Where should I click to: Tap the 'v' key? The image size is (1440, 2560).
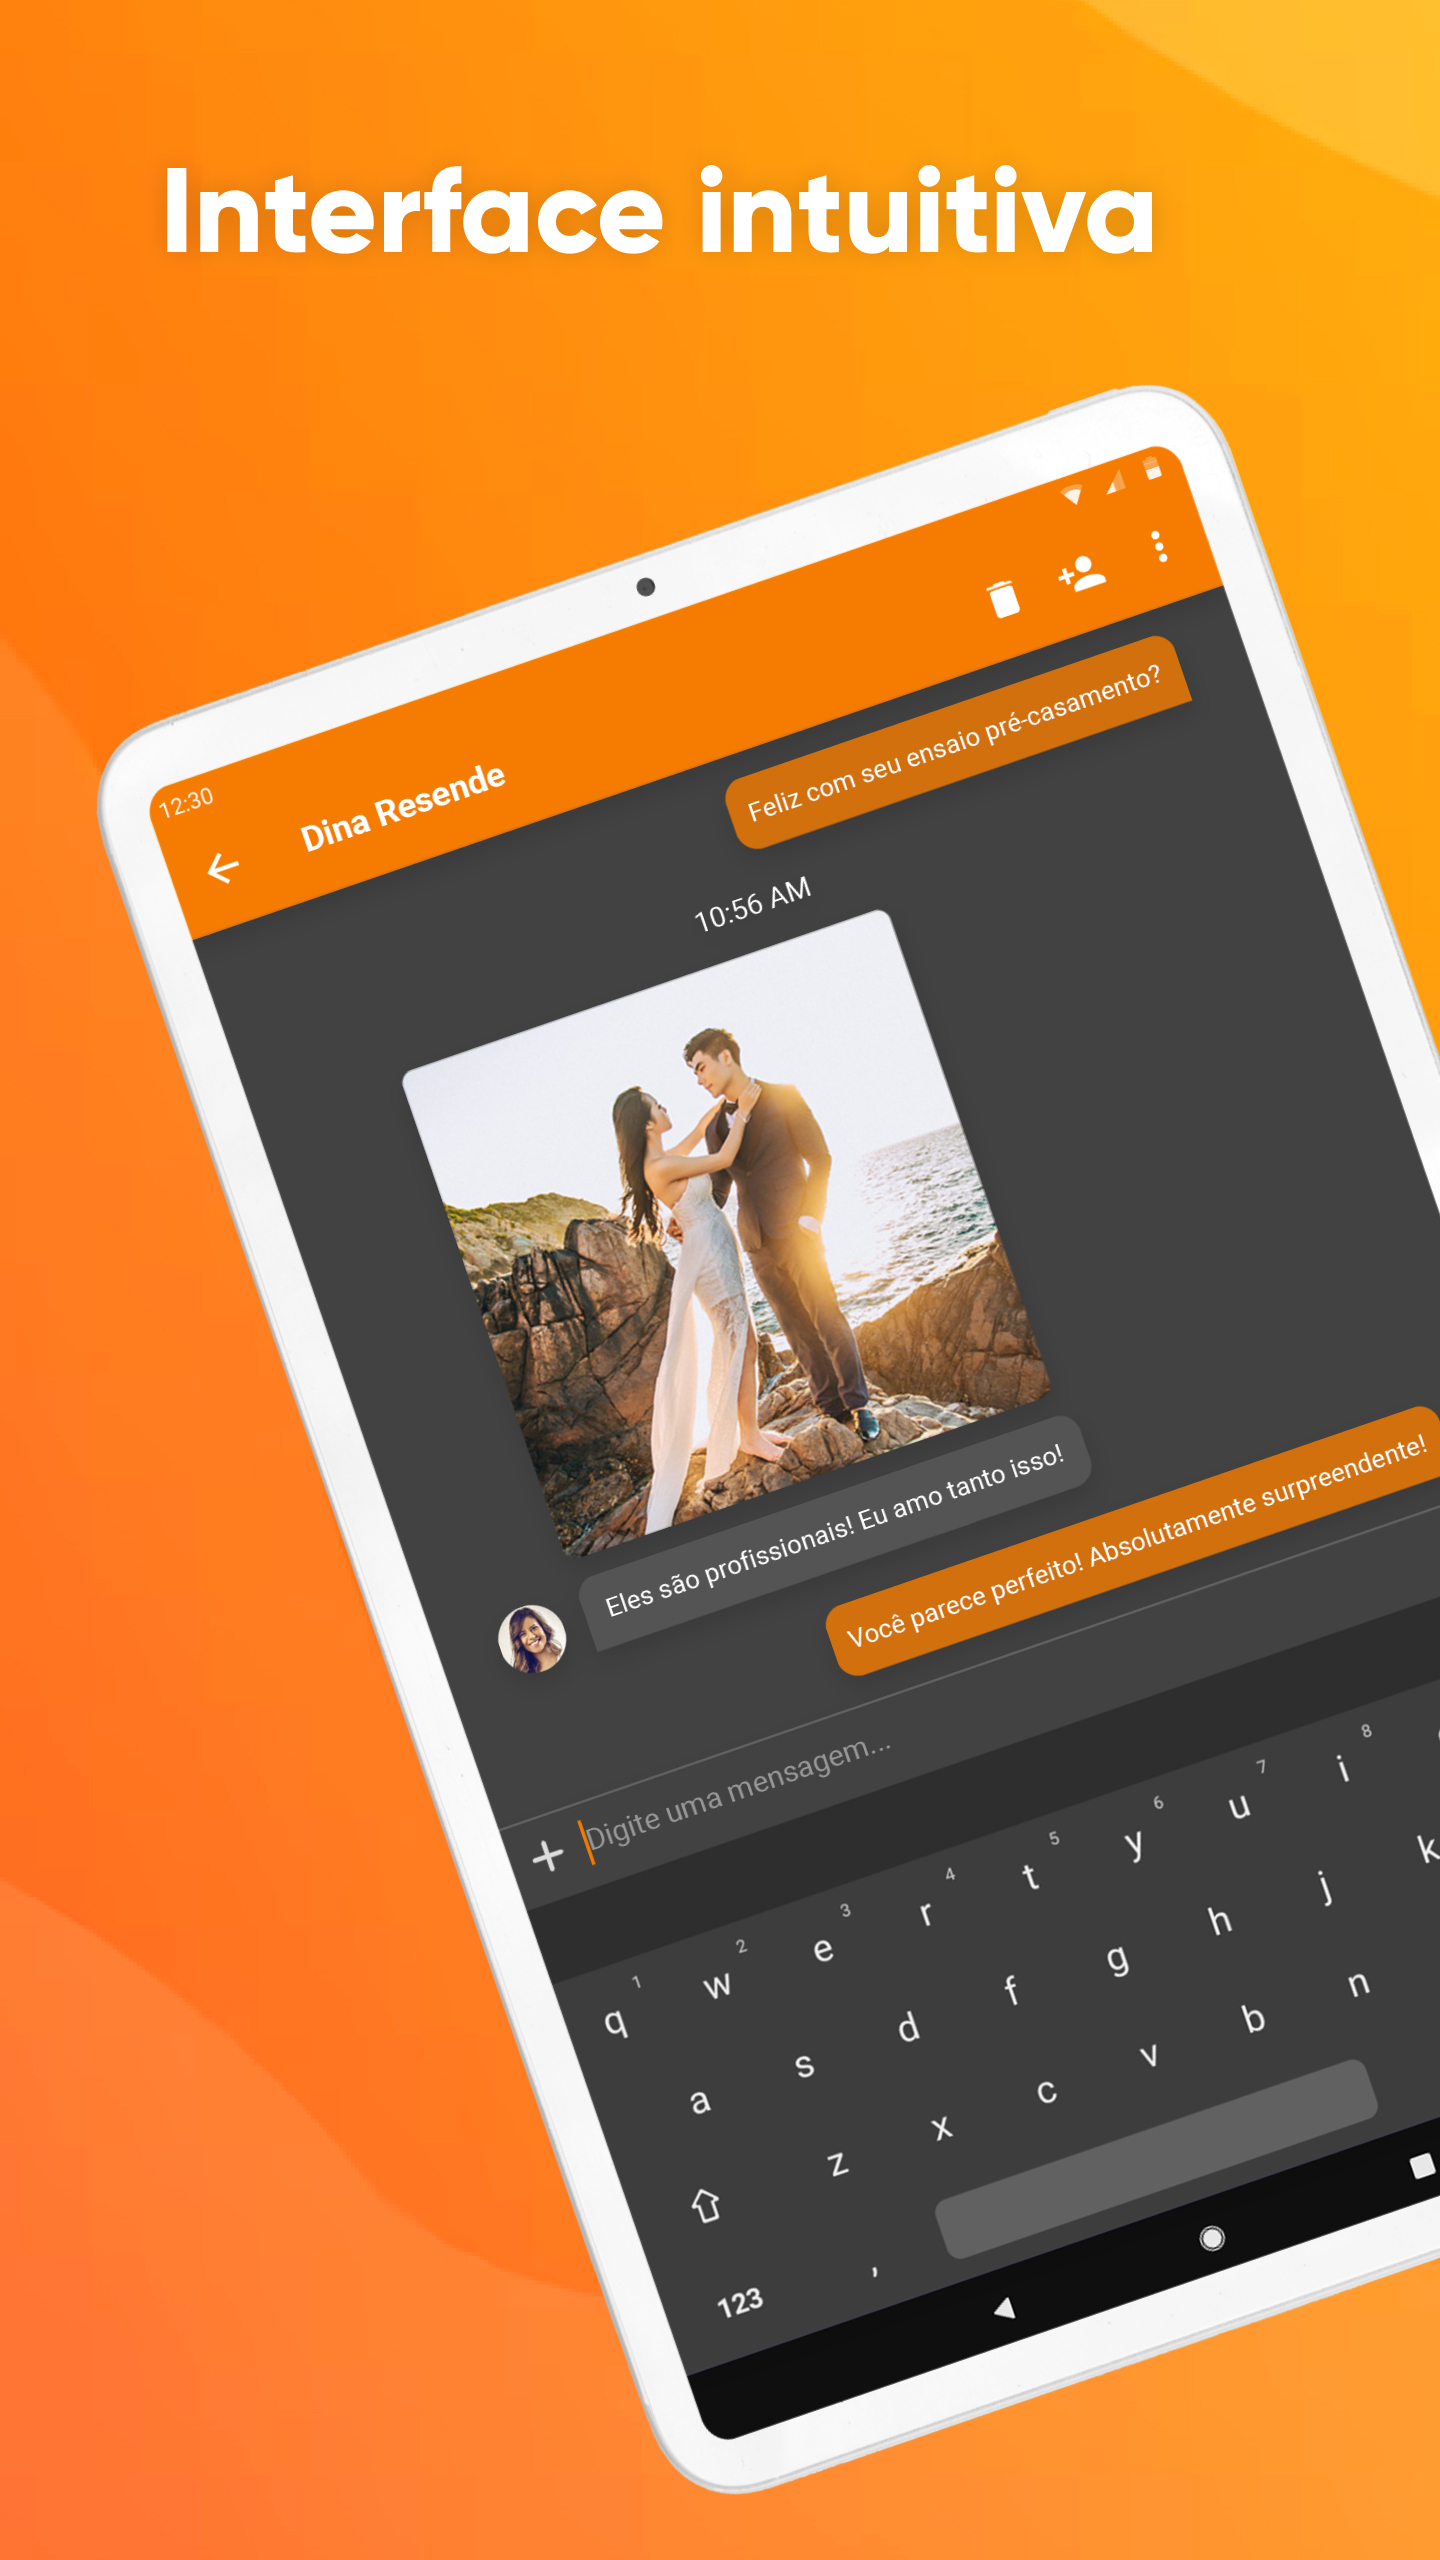(1149, 2056)
